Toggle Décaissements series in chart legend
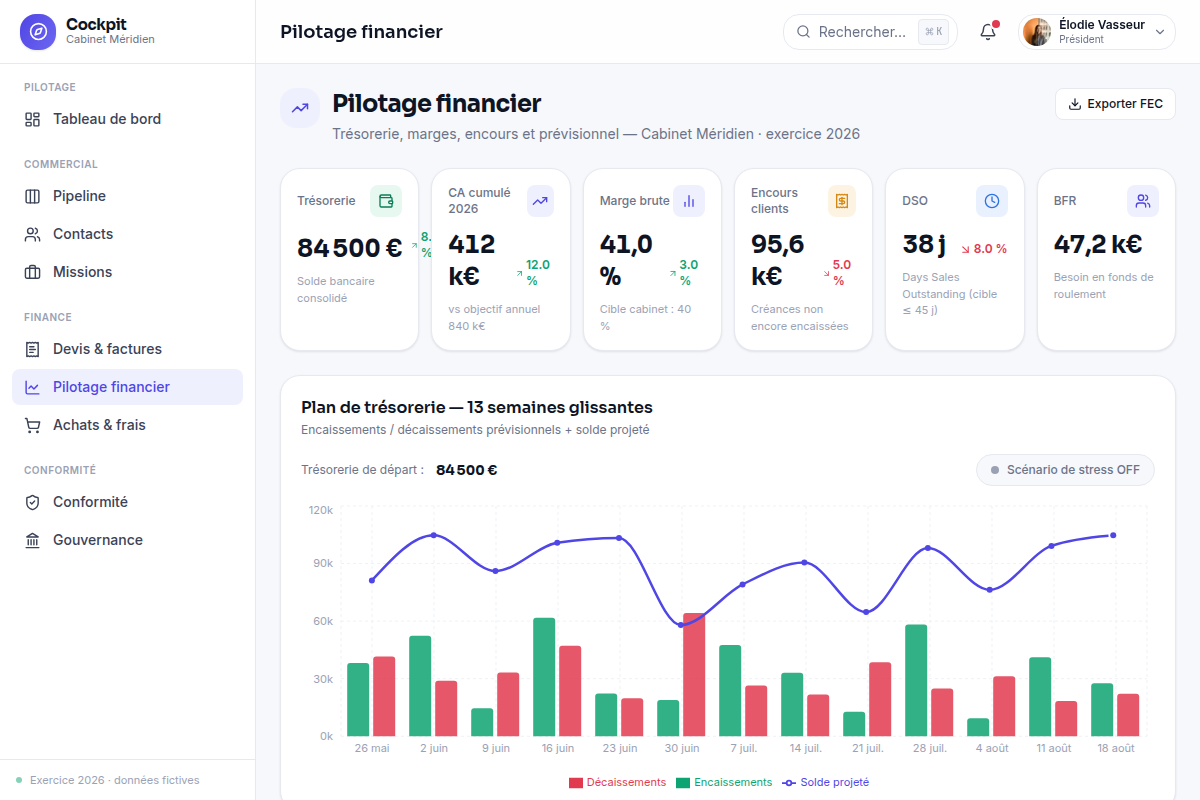 (617, 782)
